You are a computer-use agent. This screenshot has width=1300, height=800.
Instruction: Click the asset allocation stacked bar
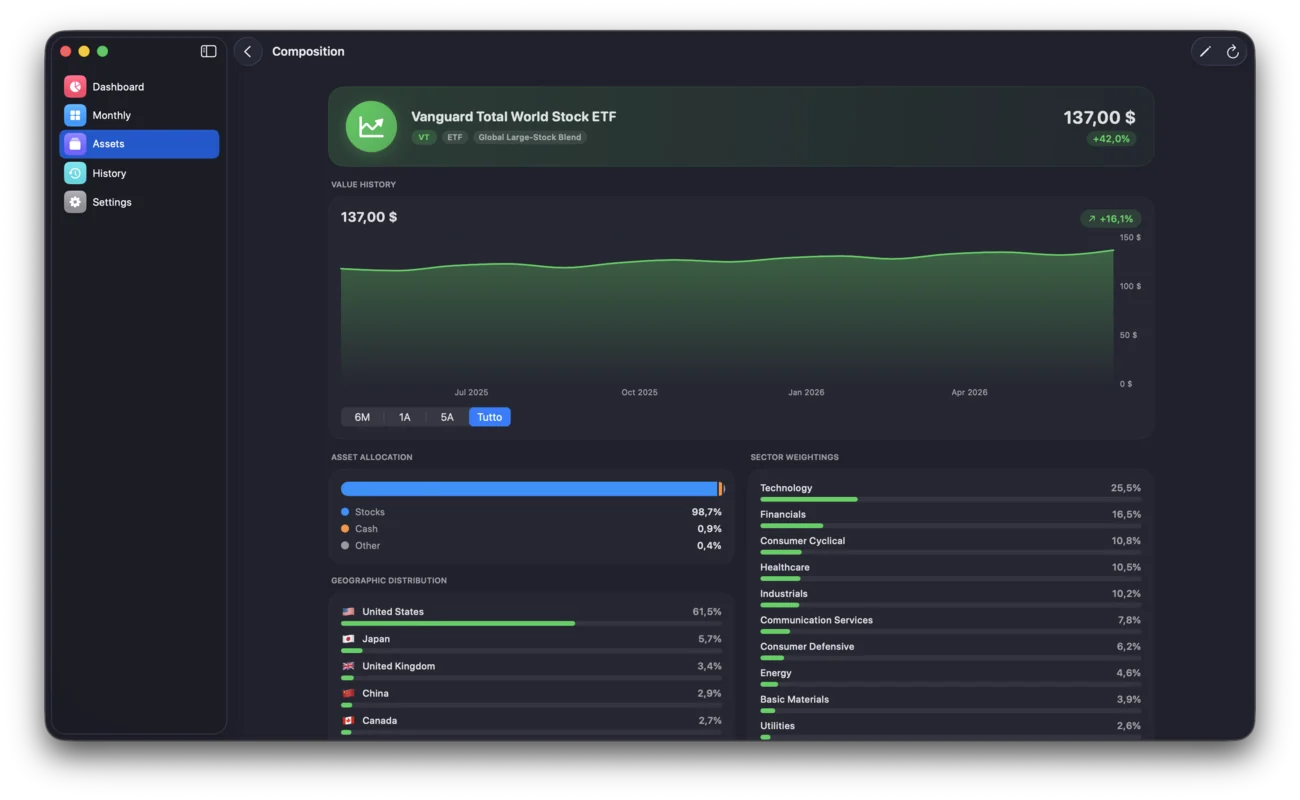[532, 489]
